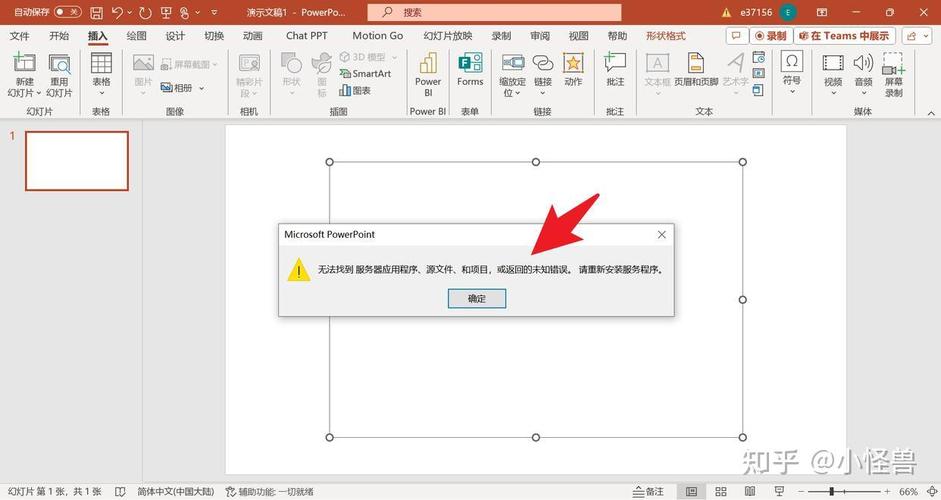Open the 设计 design tab
Viewport: 941px width, 500px height.
coord(175,36)
